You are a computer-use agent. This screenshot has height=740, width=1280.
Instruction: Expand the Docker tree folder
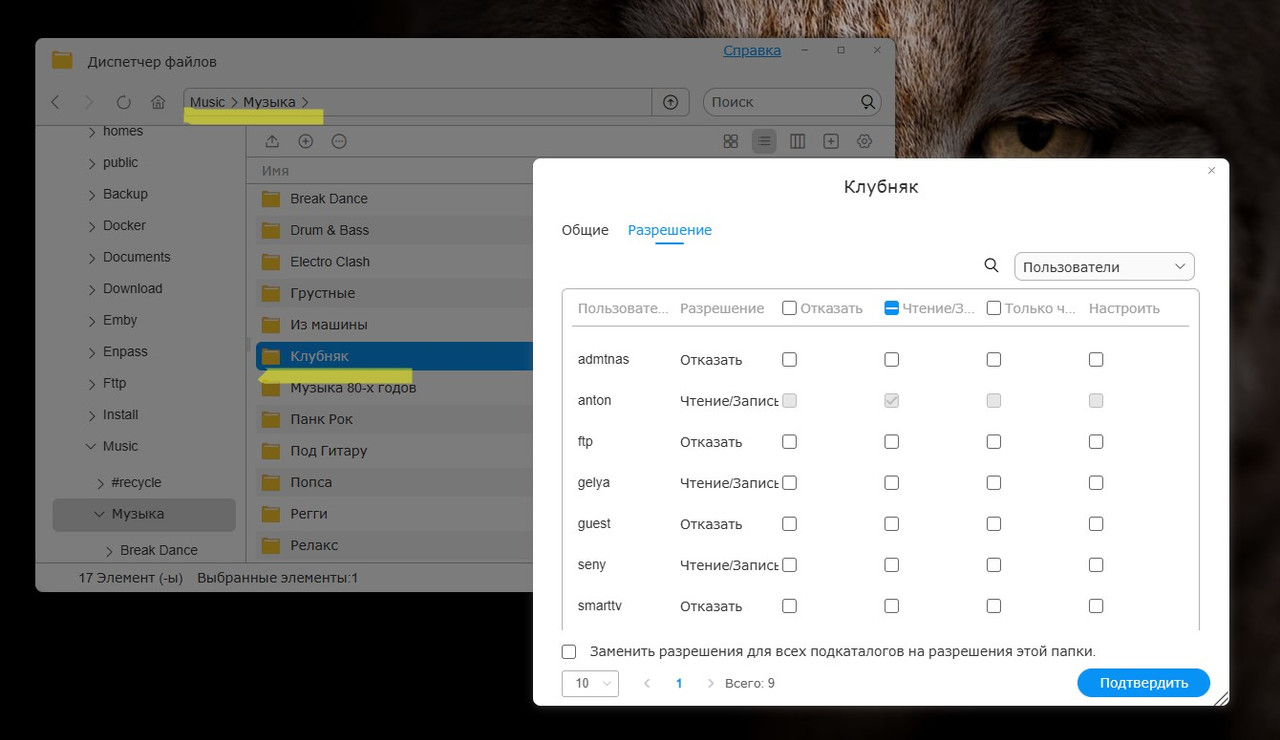tap(92, 226)
